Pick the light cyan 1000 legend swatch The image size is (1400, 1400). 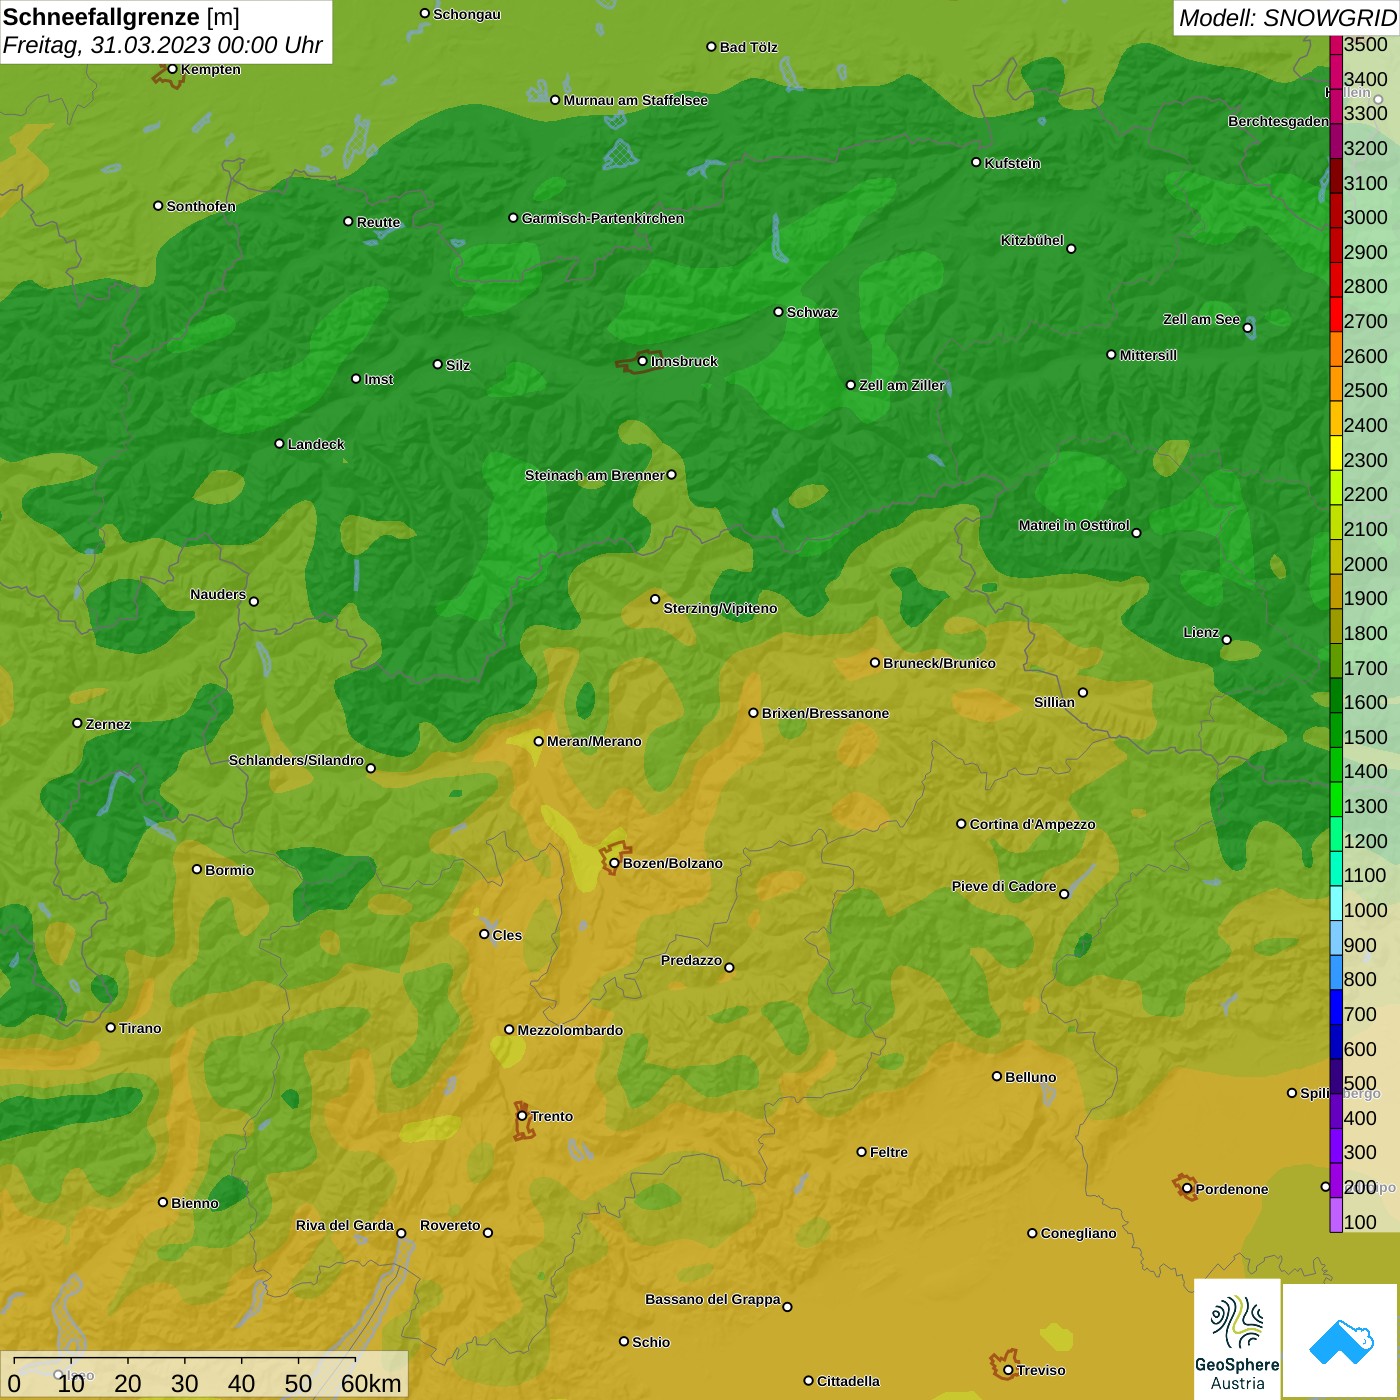pyautogui.click(x=1336, y=903)
